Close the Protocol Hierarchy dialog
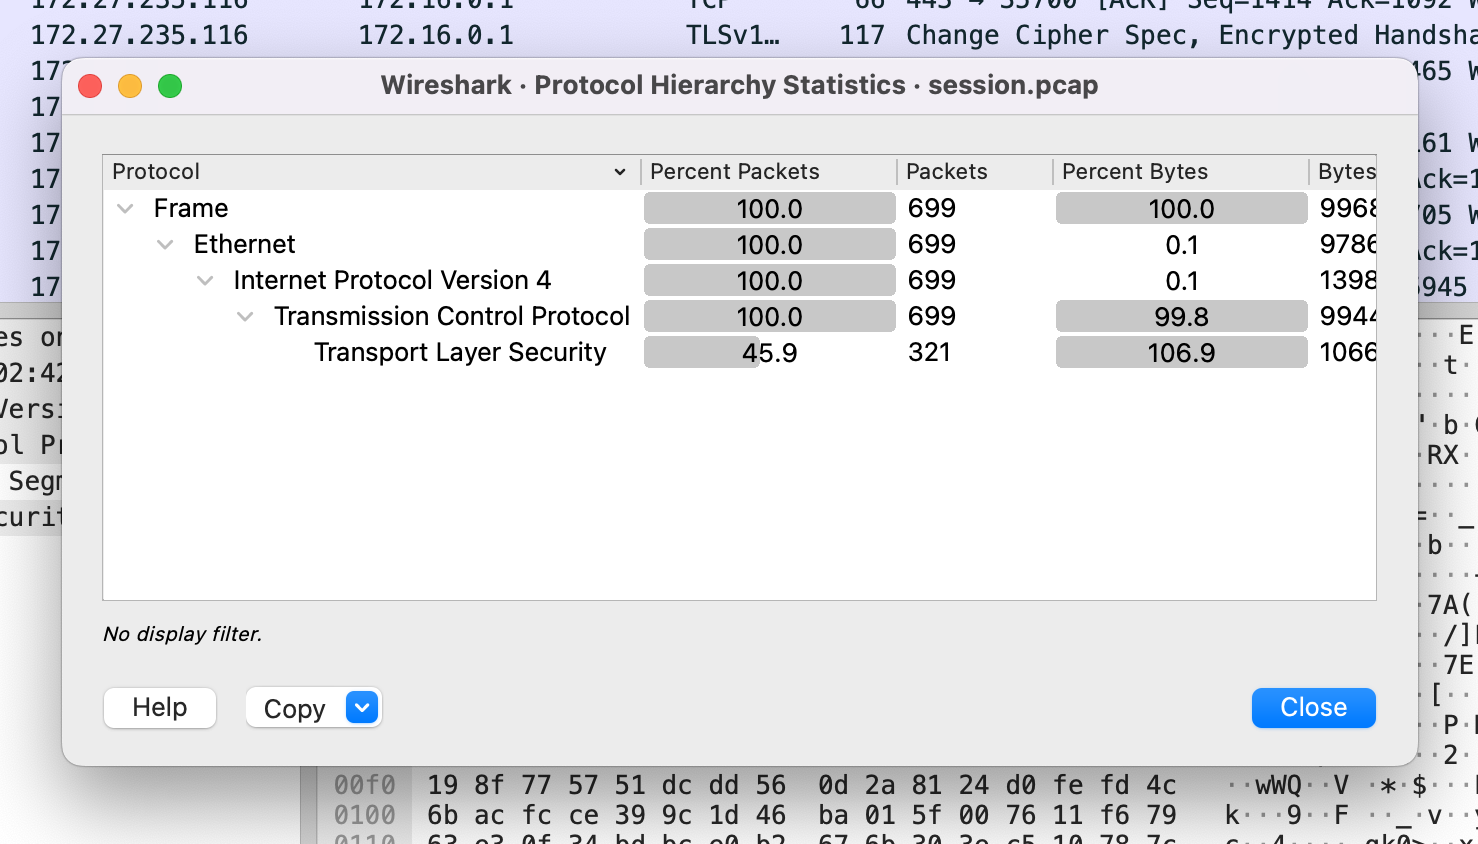This screenshot has height=844, width=1478. tap(1313, 707)
